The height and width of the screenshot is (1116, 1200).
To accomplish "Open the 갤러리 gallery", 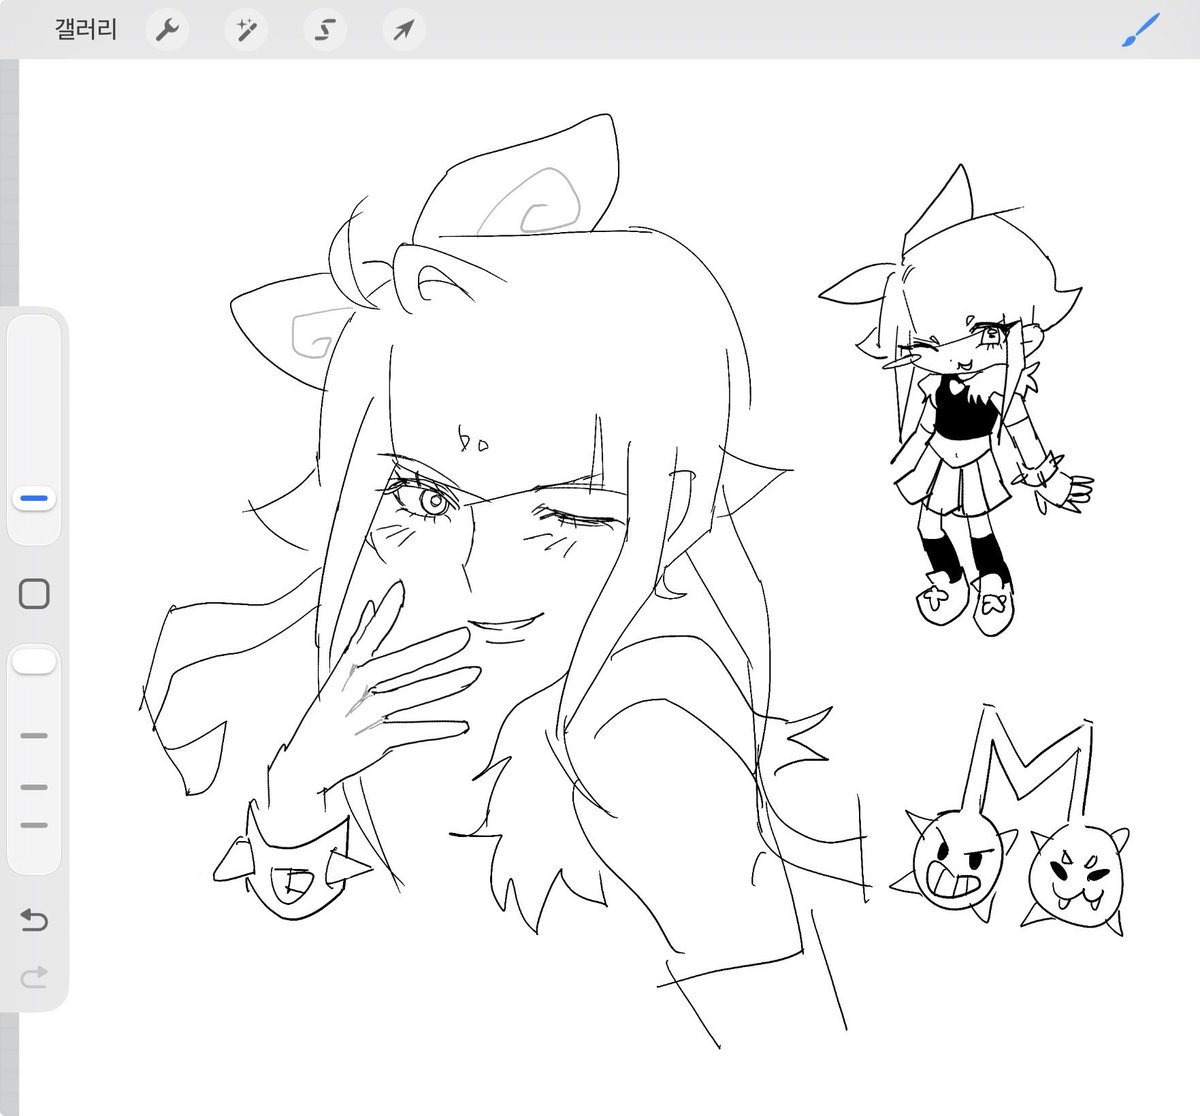I will point(86,30).
